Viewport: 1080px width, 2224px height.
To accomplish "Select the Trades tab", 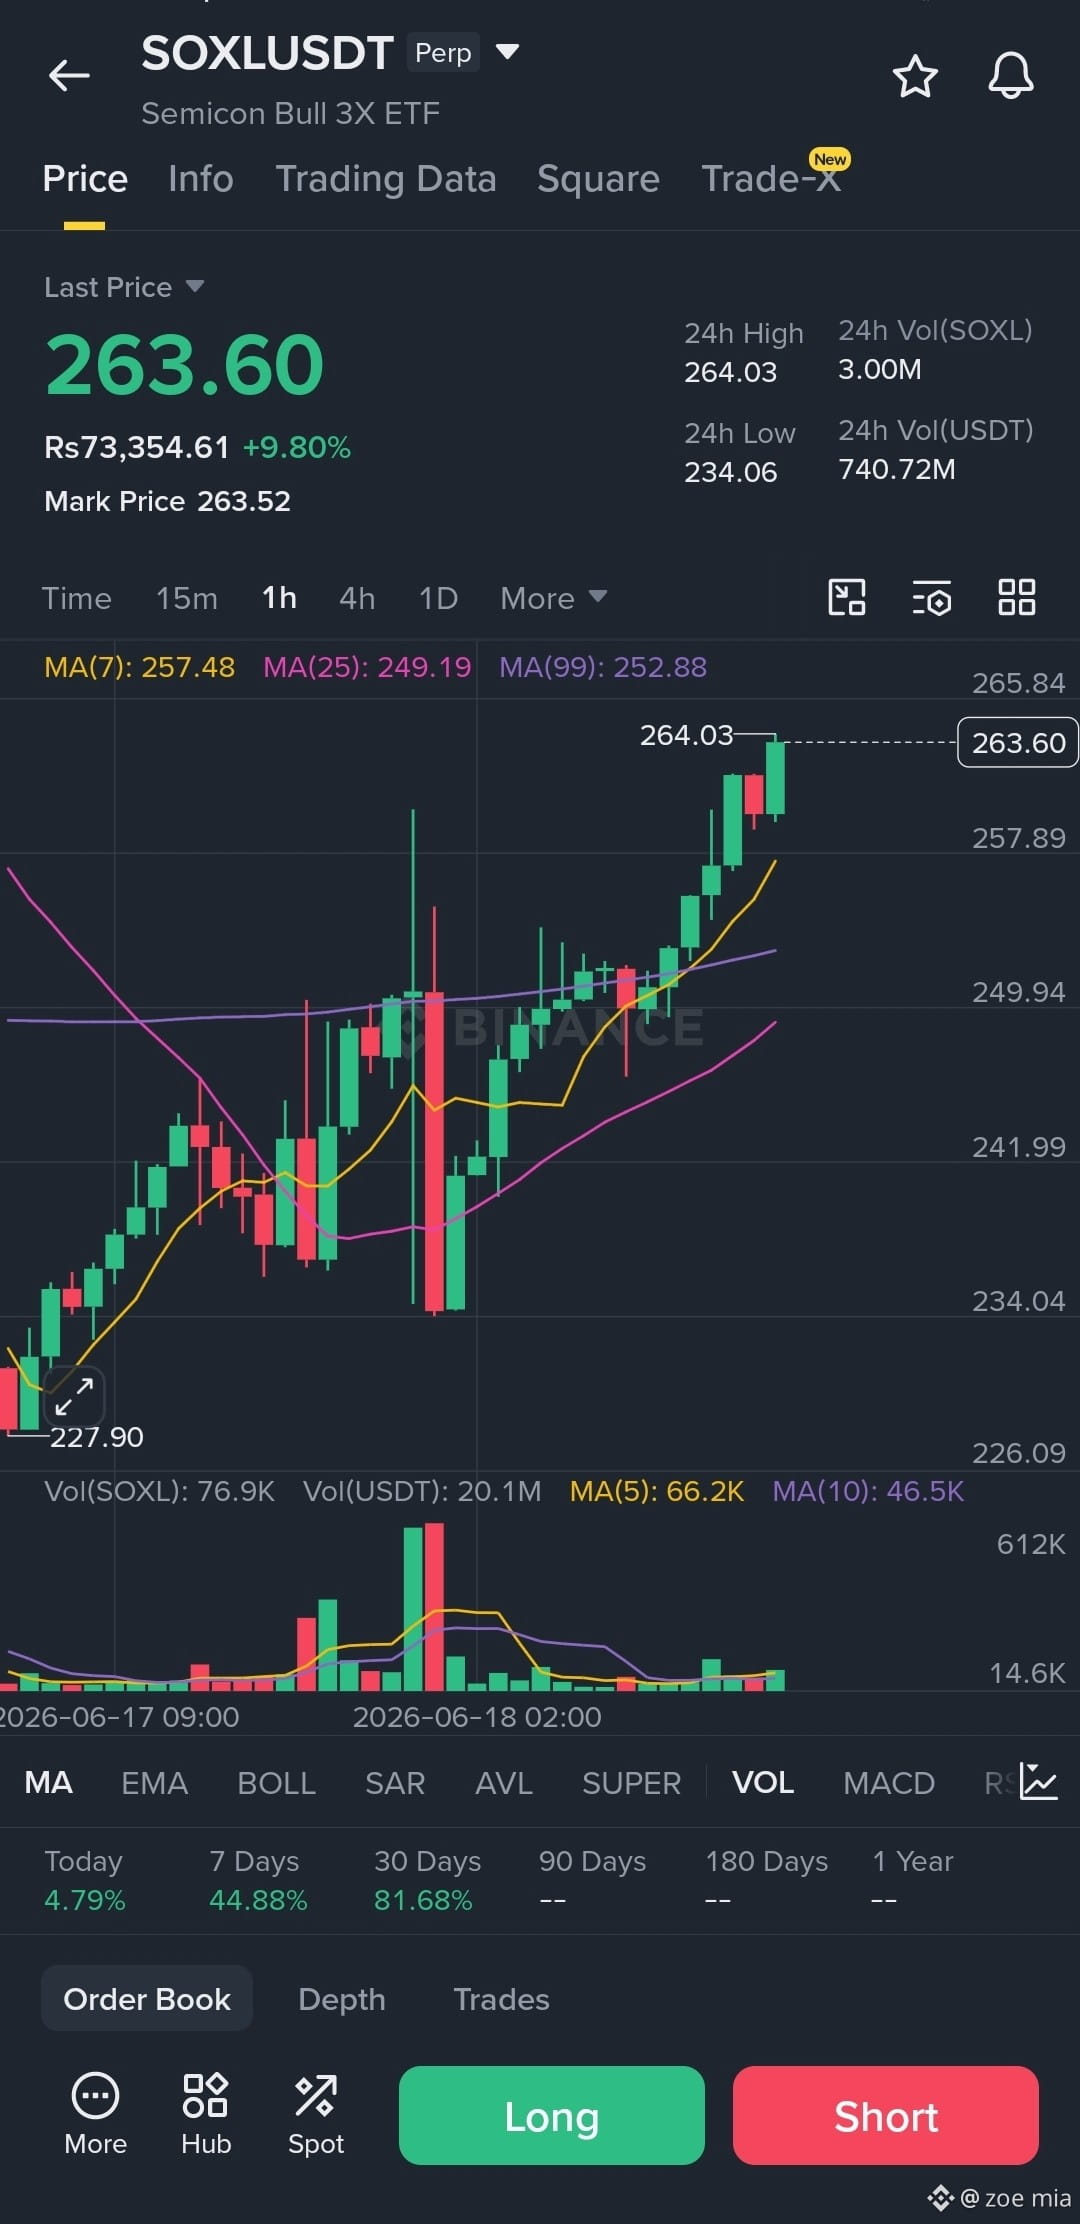I will 501,1998.
